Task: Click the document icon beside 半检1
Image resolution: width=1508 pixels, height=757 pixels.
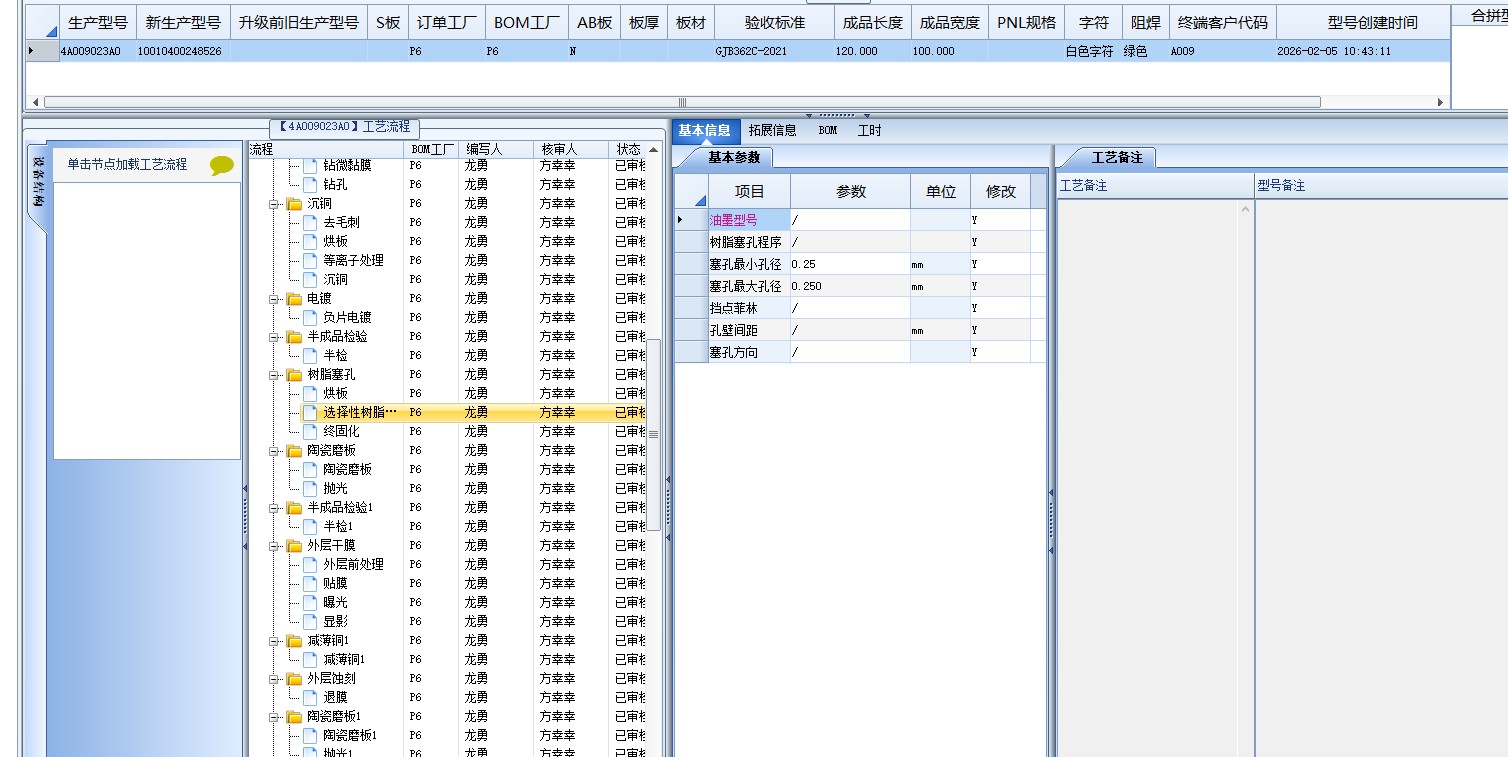Action: (x=310, y=527)
